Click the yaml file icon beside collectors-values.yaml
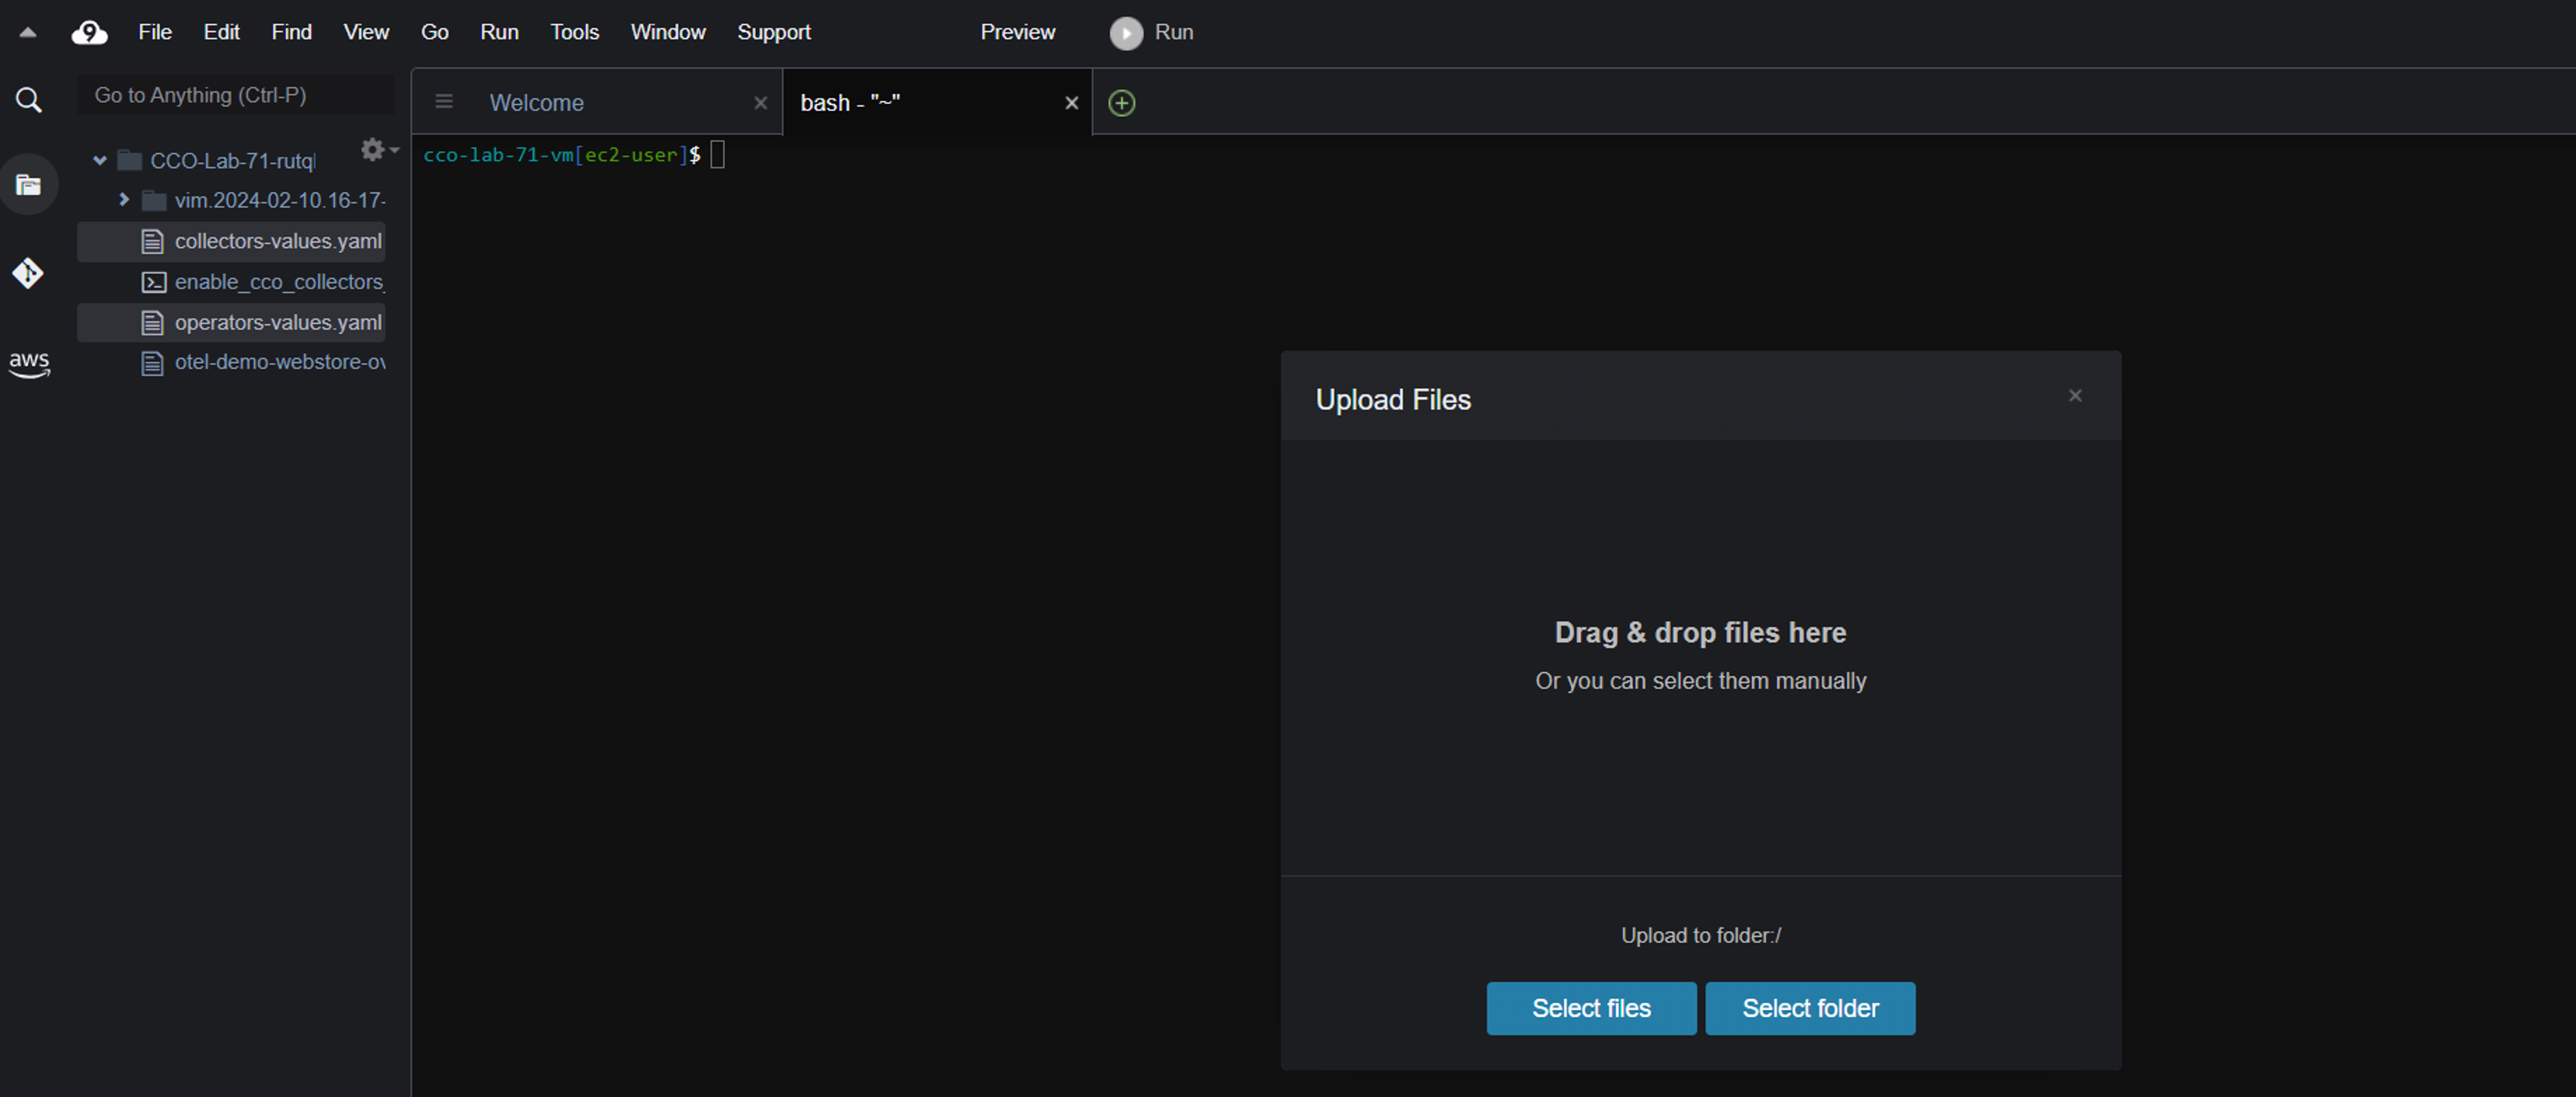Image resolution: width=2576 pixels, height=1097 pixels. [x=152, y=242]
